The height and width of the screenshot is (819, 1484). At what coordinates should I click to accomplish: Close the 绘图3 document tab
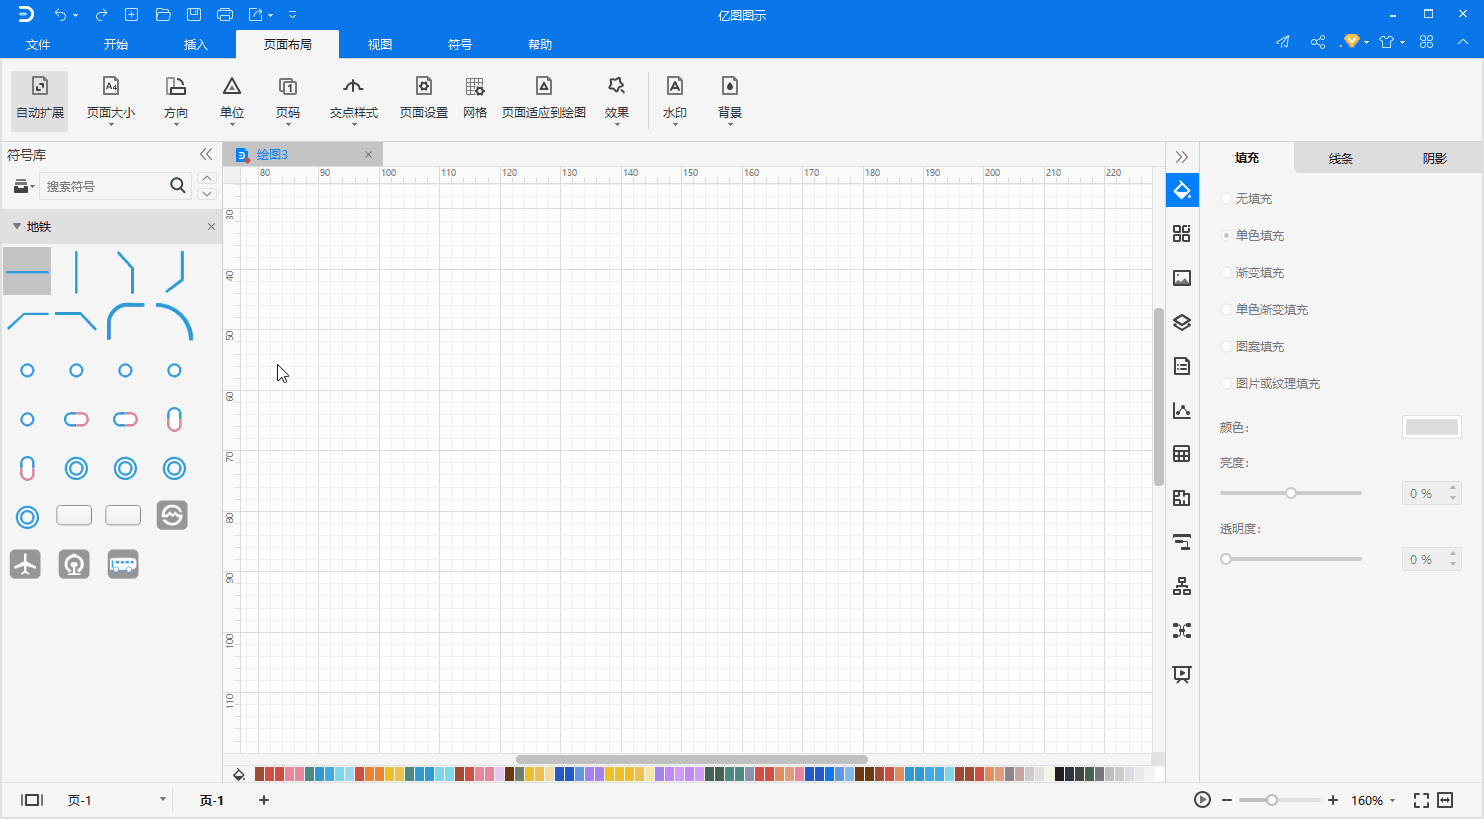pos(368,154)
